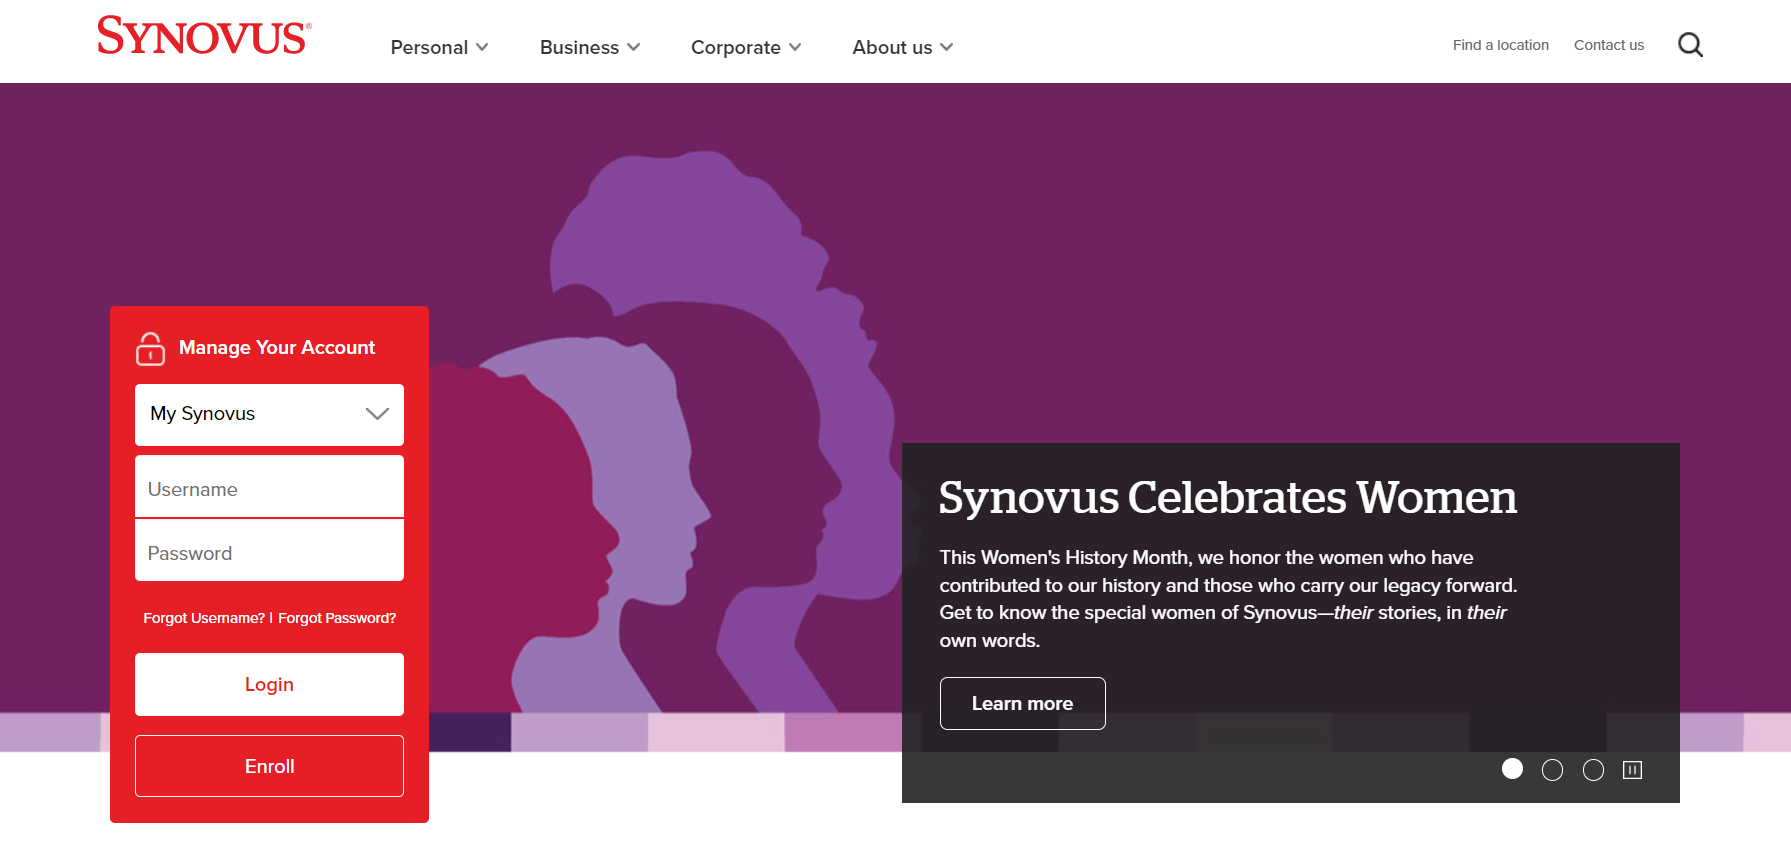Open the About us navigation menu
Screen dimensions: 1791x841
pyautogui.click(x=902, y=47)
